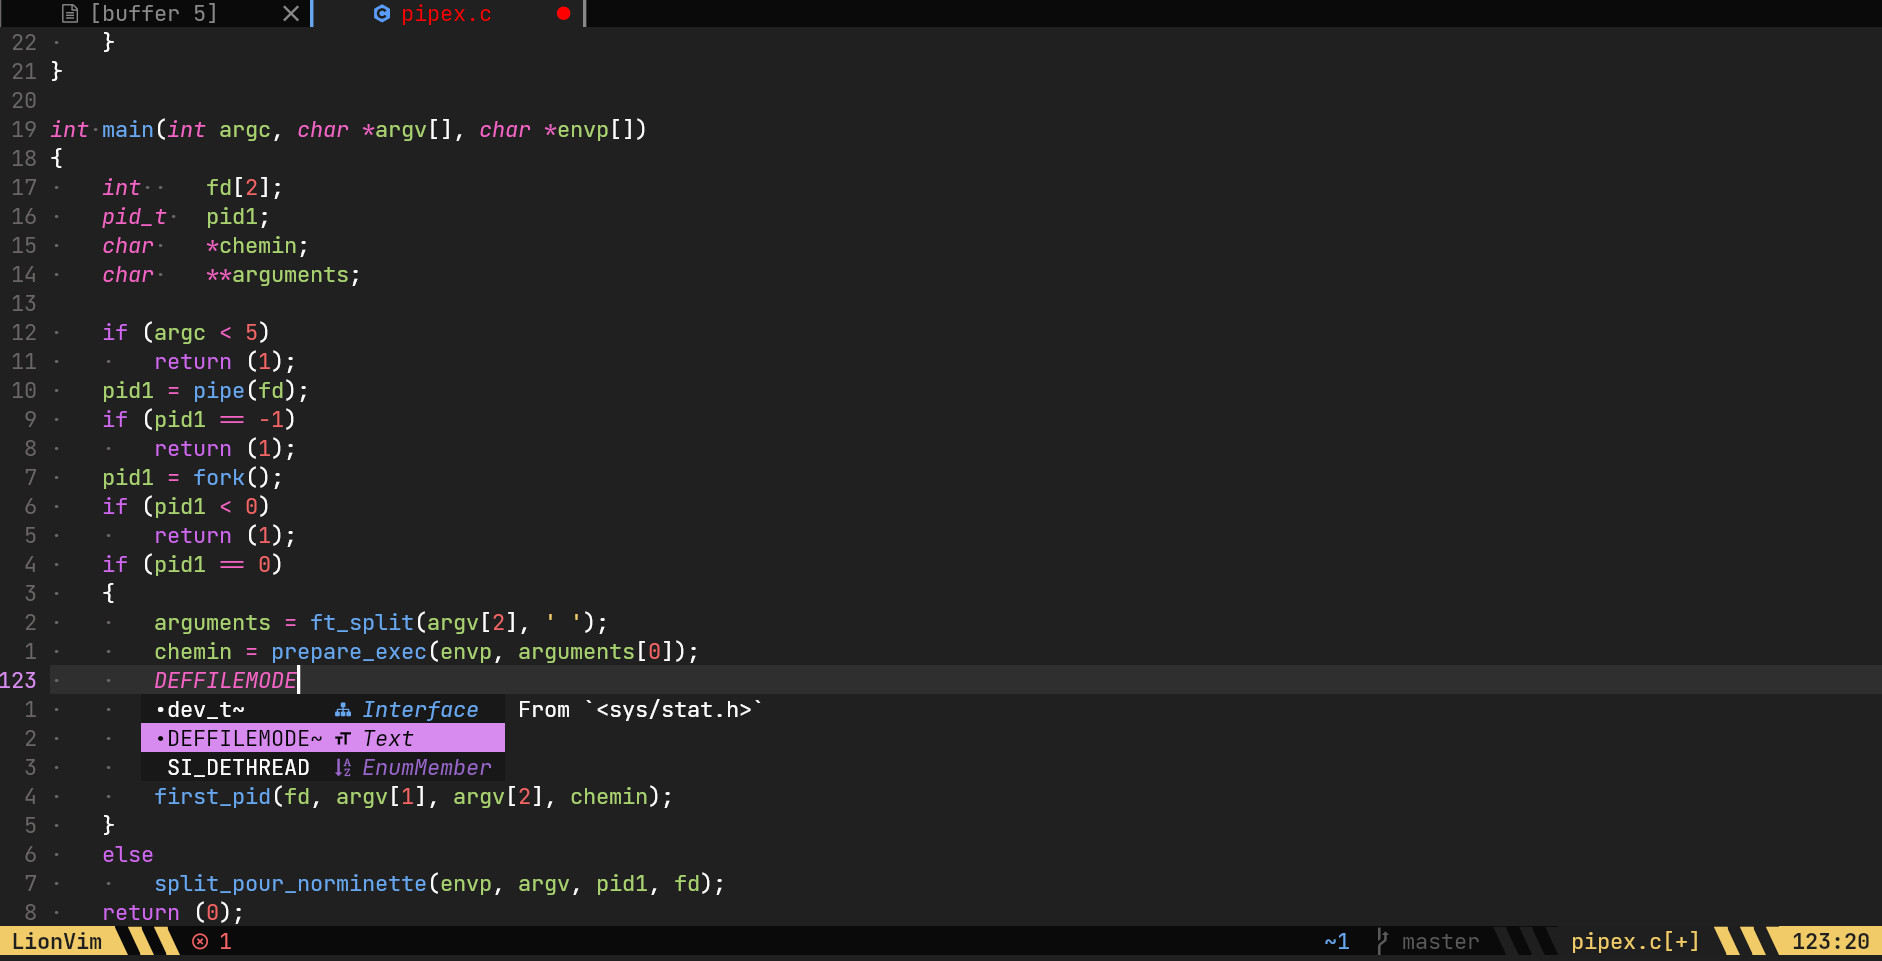Click the typed DEFFILEMODE text on current line

click(x=225, y=681)
